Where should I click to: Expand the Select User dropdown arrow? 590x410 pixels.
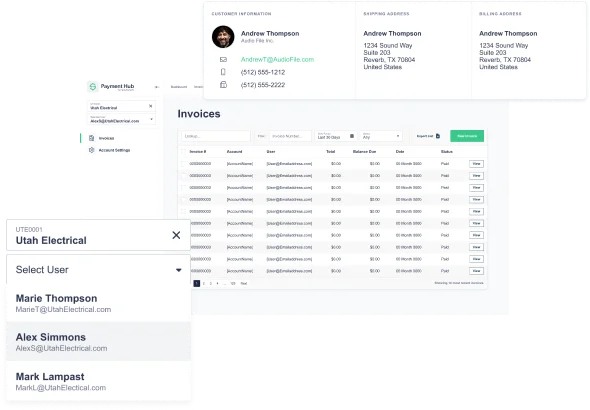click(x=179, y=270)
